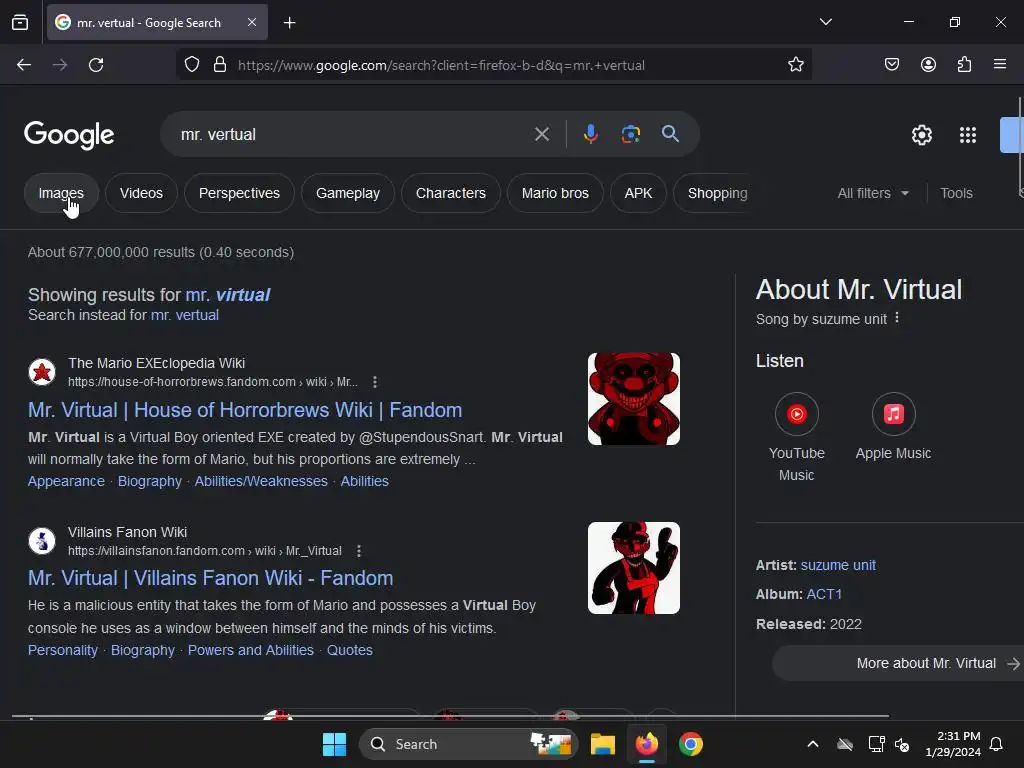The height and width of the screenshot is (768, 1024).
Task: Open Villains Fanon Wiki result title
Action: (x=210, y=579)
